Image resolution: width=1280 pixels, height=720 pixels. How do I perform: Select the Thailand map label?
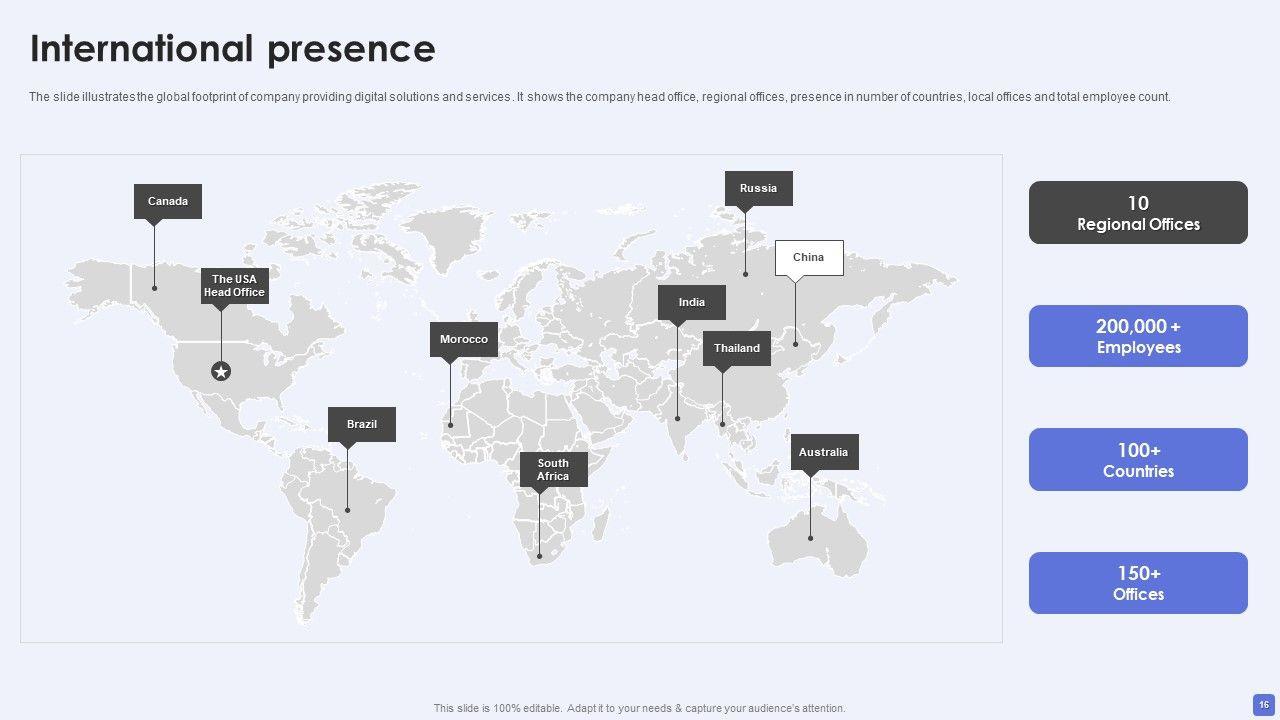[737, 348]
